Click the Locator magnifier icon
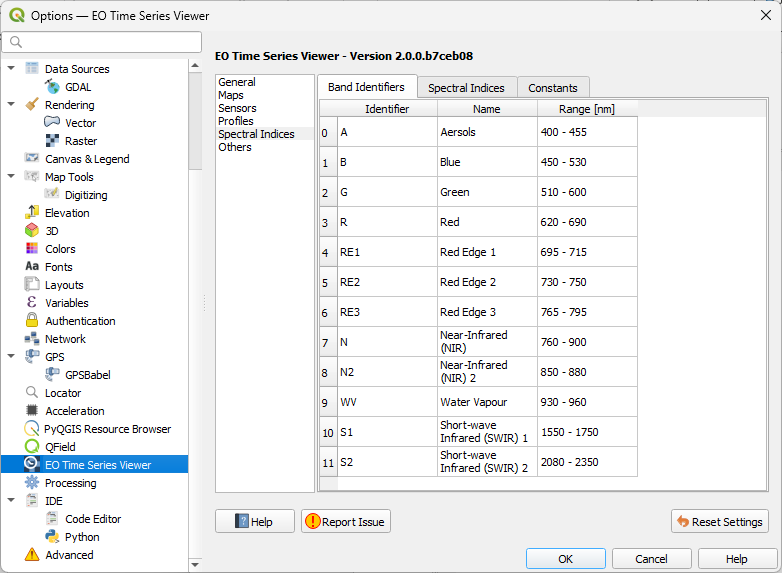 (32, 392)
